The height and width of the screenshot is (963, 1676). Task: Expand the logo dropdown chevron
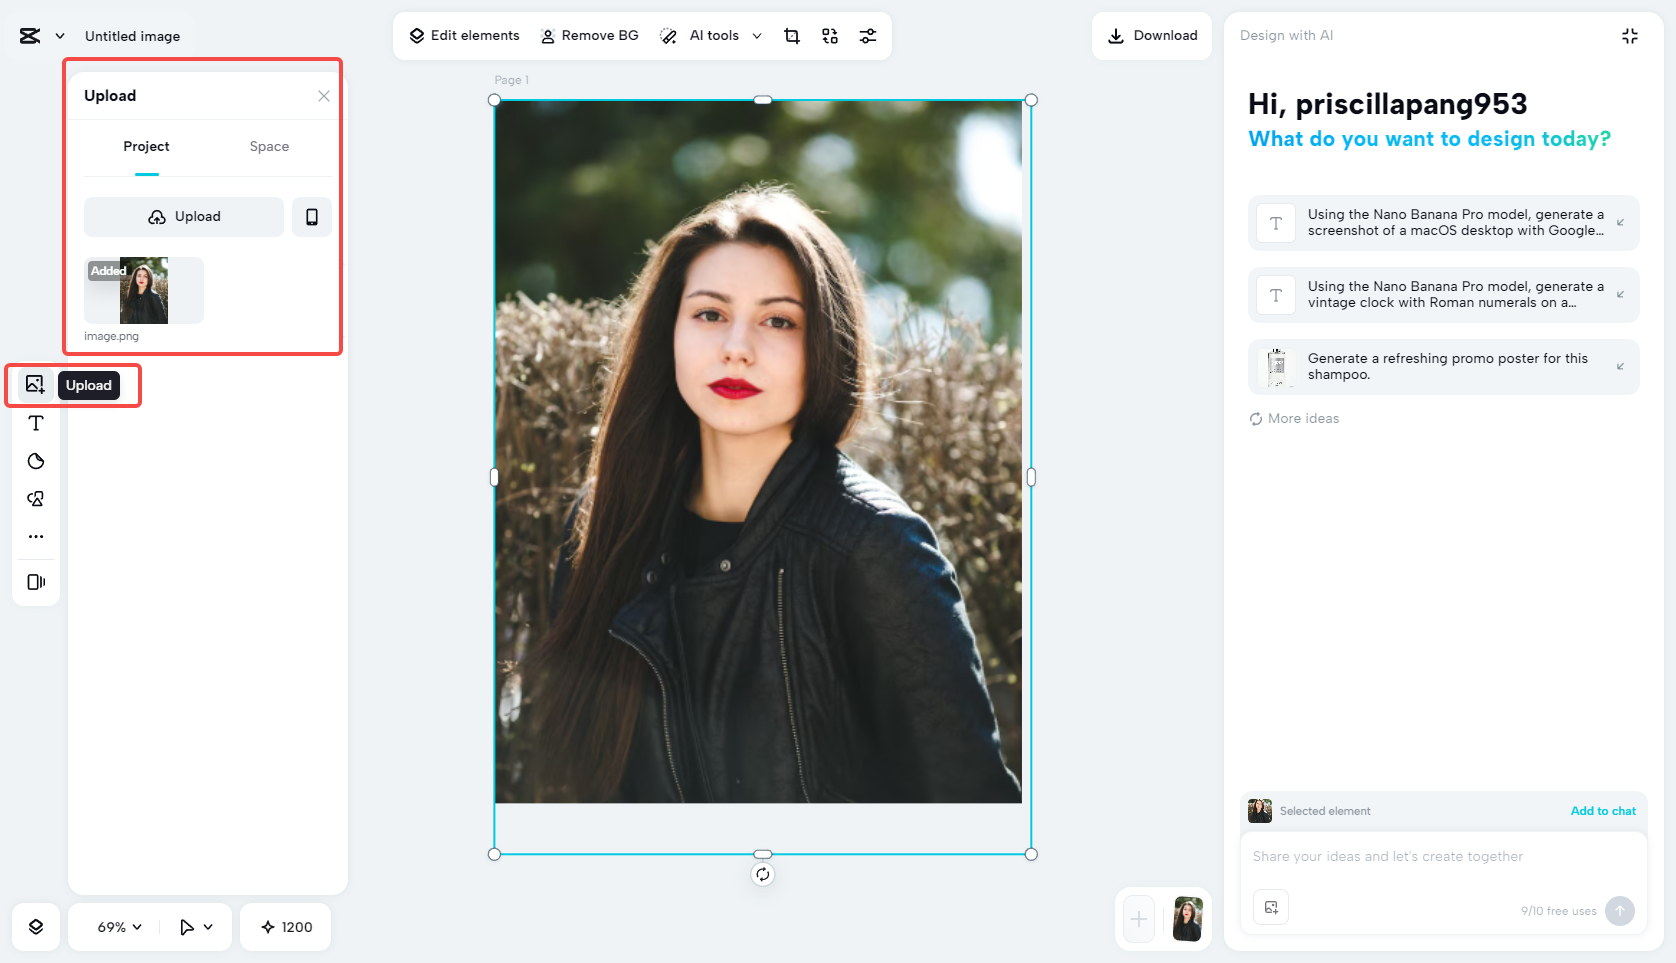[x=60, y=36]
